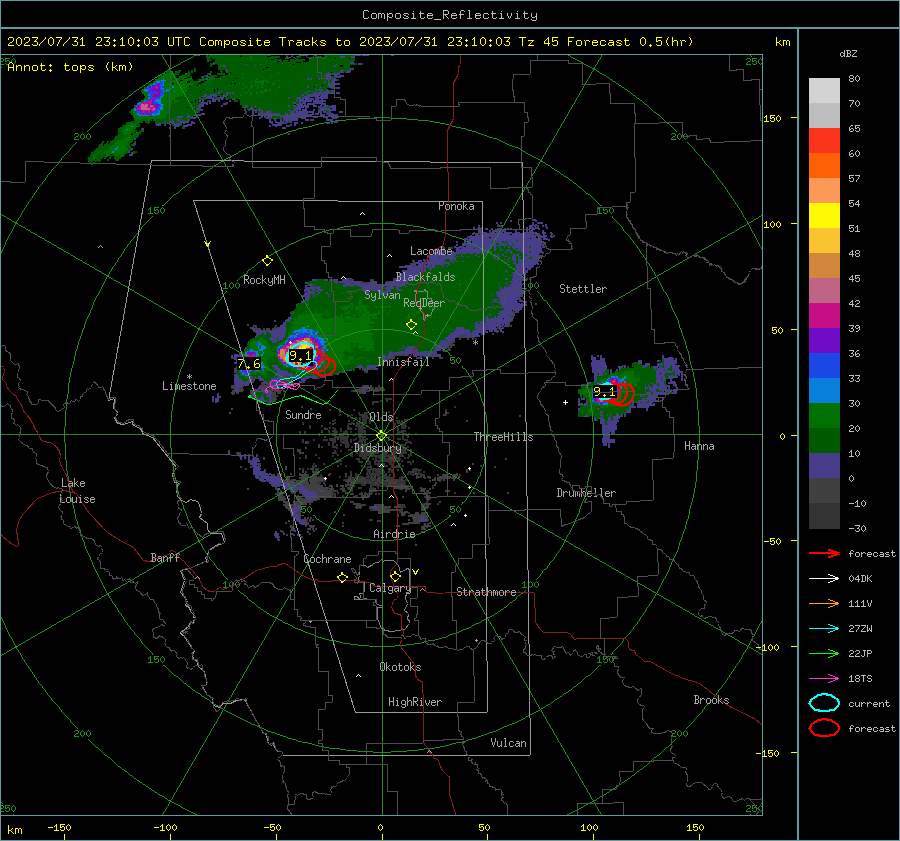
Task: Click the red forecast arrow legend icon
Action: [824, 553]
